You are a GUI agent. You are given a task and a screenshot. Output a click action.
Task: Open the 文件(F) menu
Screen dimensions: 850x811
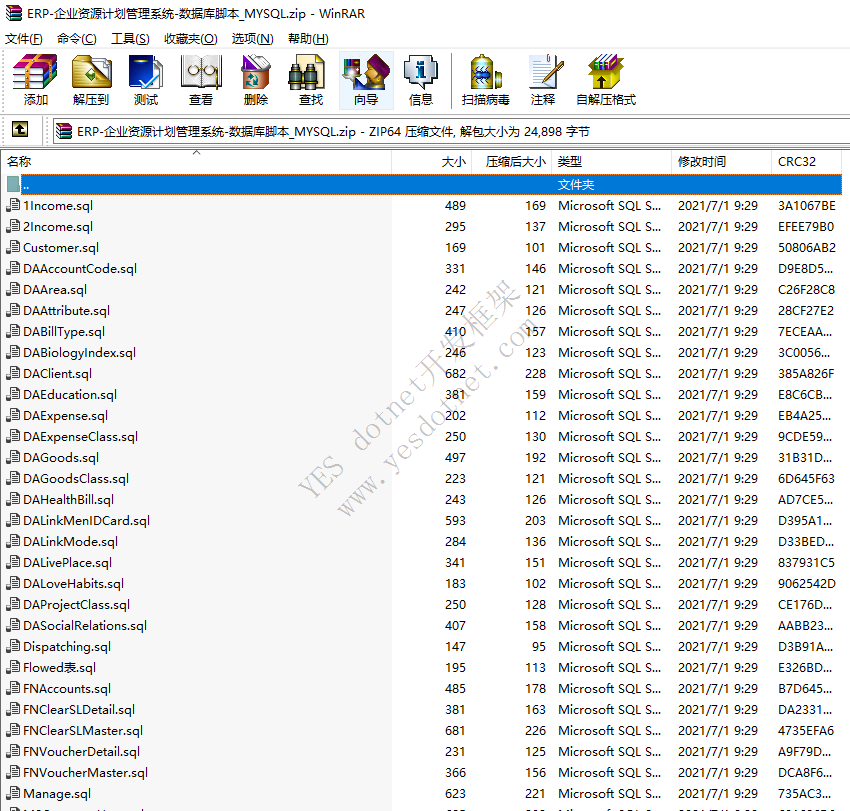point(23,39)
